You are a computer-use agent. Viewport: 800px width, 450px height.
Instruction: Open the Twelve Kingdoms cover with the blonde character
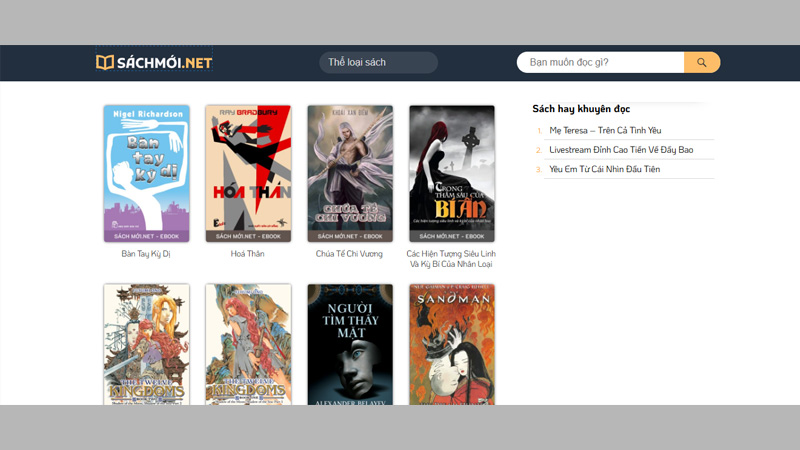146,344
